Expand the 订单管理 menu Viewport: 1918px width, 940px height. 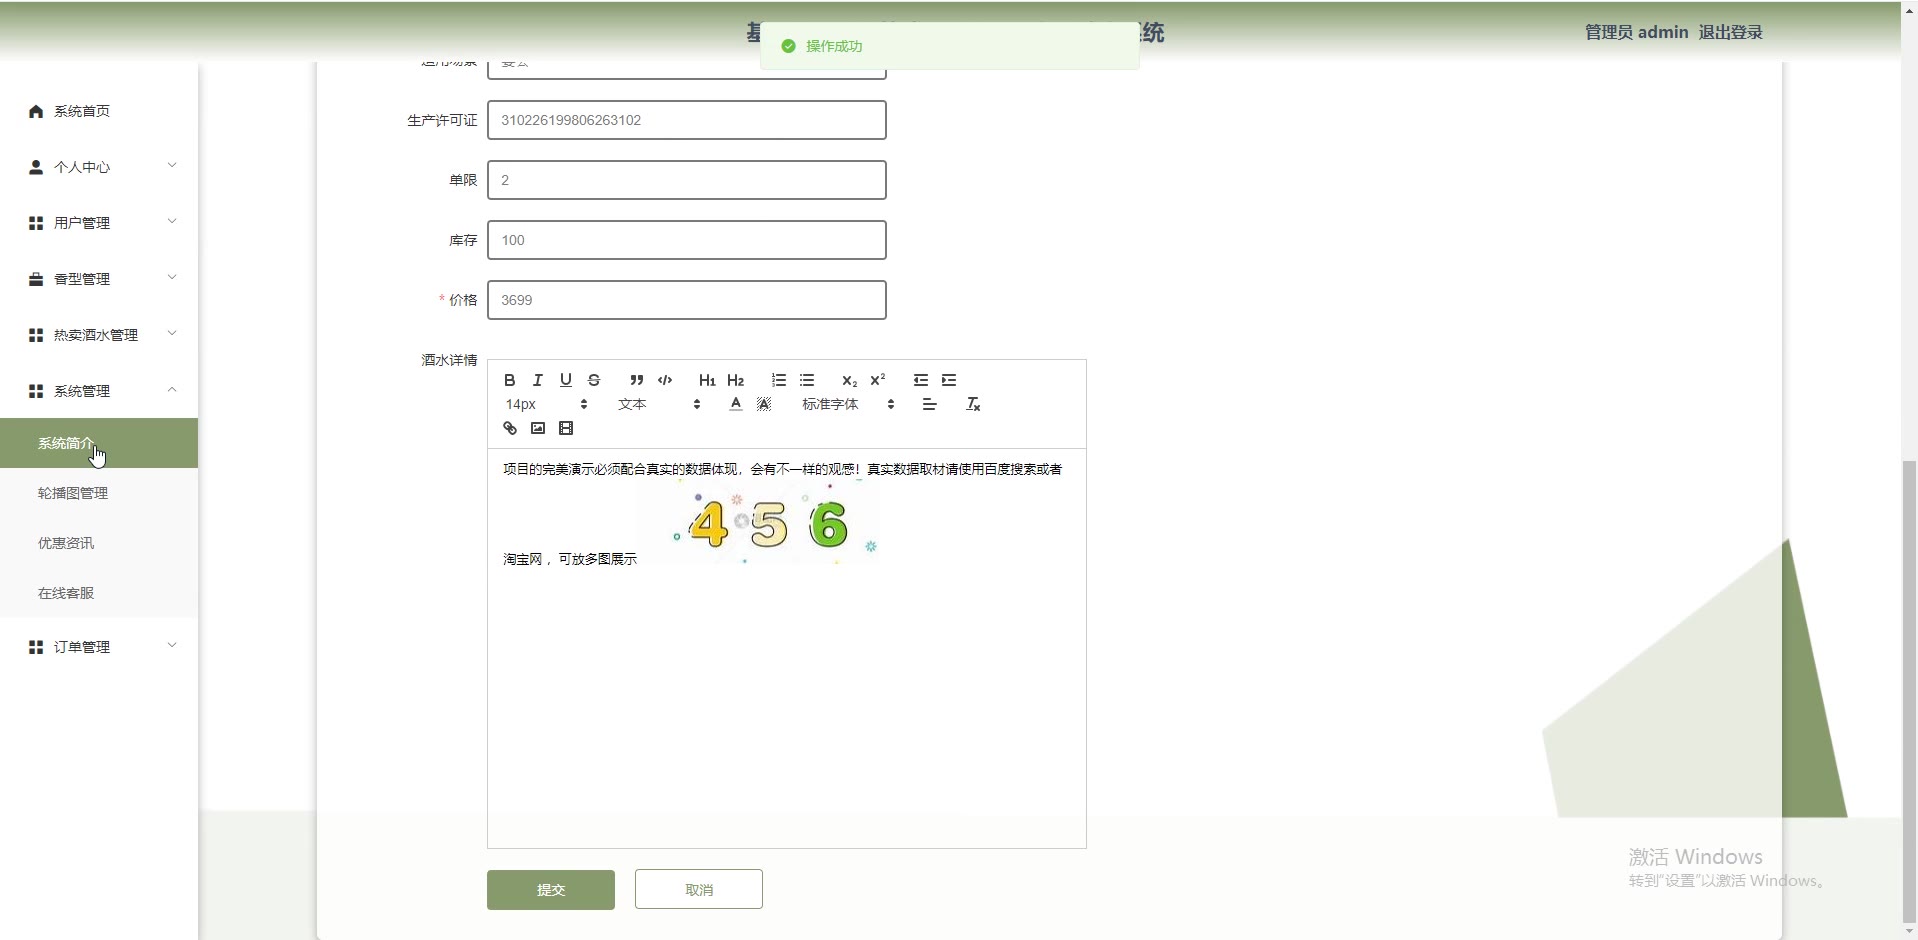pos(99,647)
